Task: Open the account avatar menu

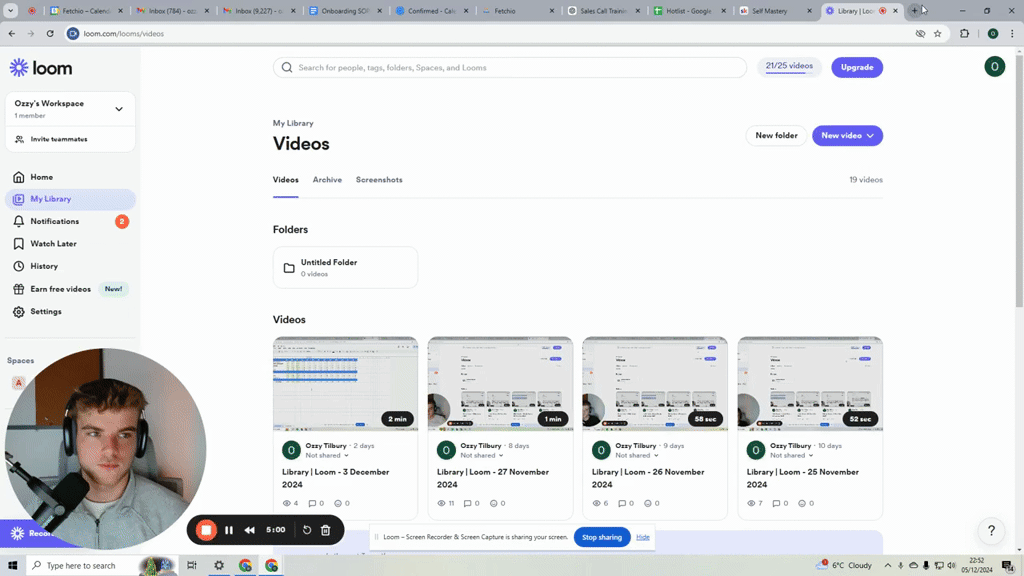Action: point(995,67)
